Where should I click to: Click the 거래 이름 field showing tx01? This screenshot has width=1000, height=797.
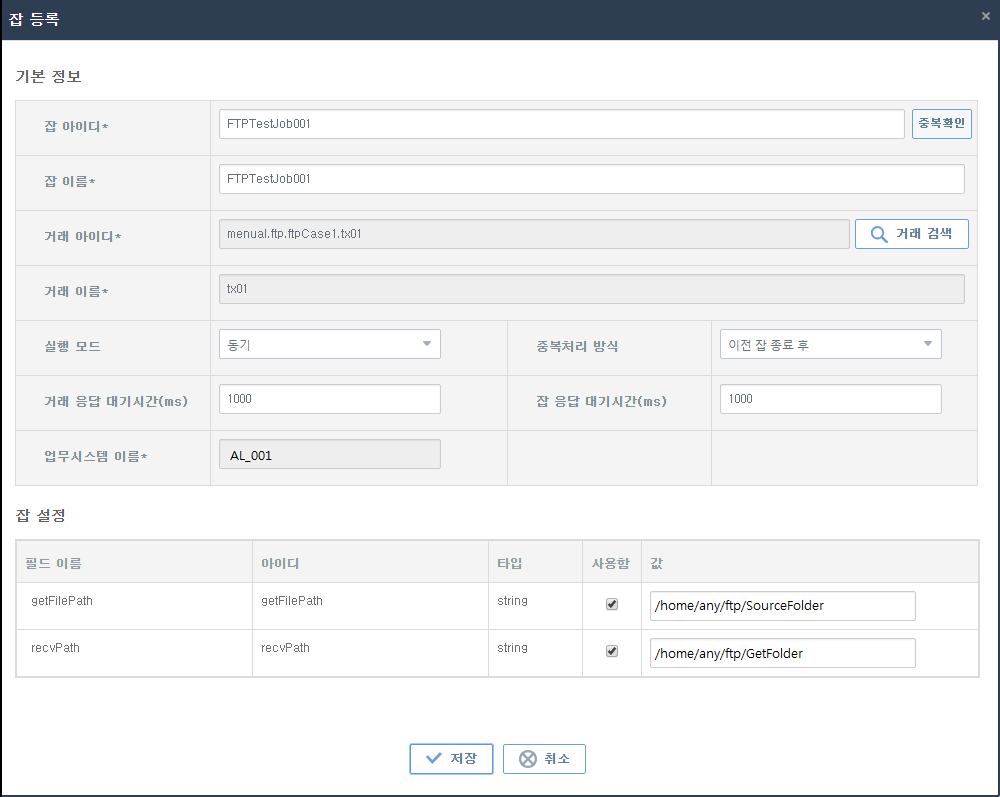click(591, 289)
